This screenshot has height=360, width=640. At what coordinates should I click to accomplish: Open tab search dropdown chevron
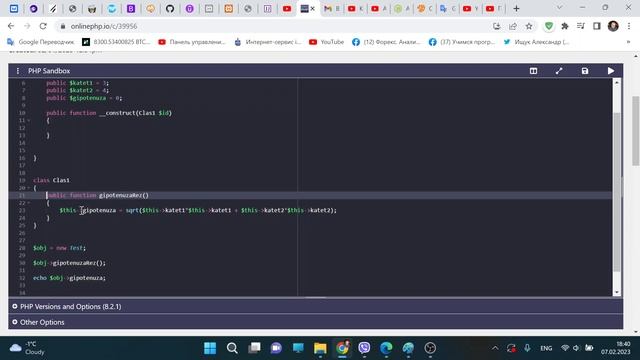pyautogui.click(x=560, y=8)
